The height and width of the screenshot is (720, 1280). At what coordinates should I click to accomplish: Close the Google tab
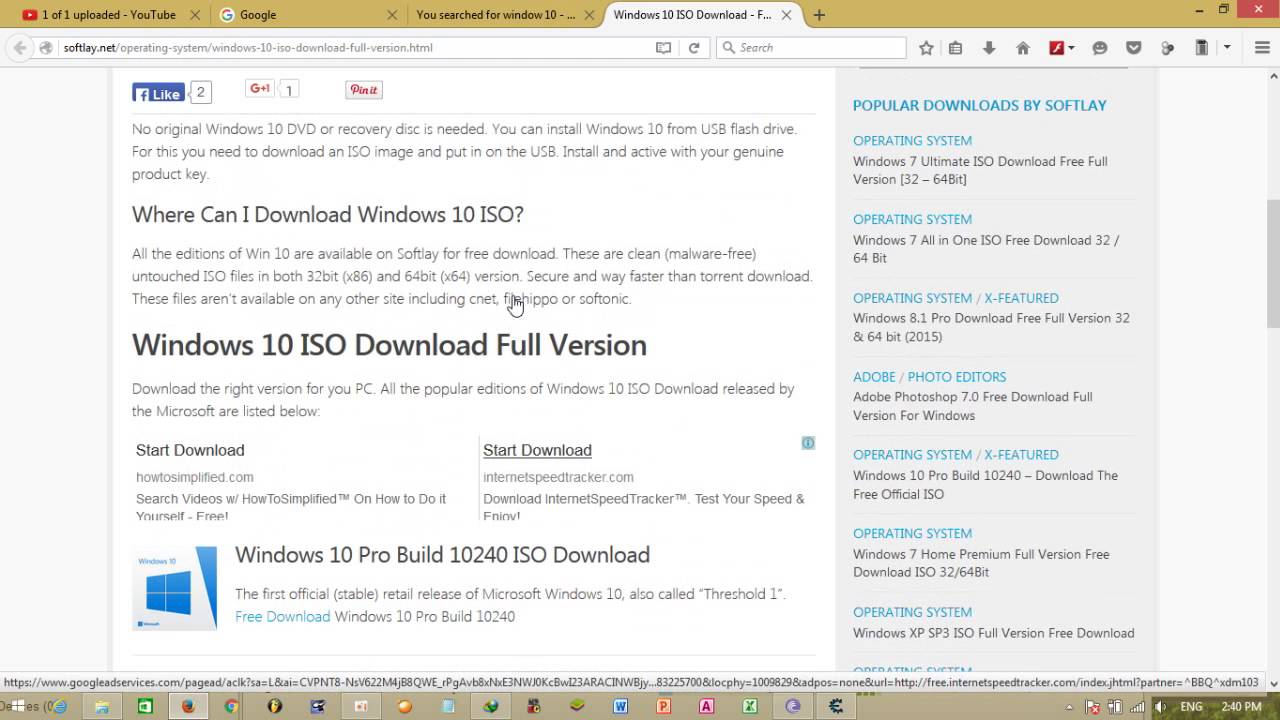391,15
